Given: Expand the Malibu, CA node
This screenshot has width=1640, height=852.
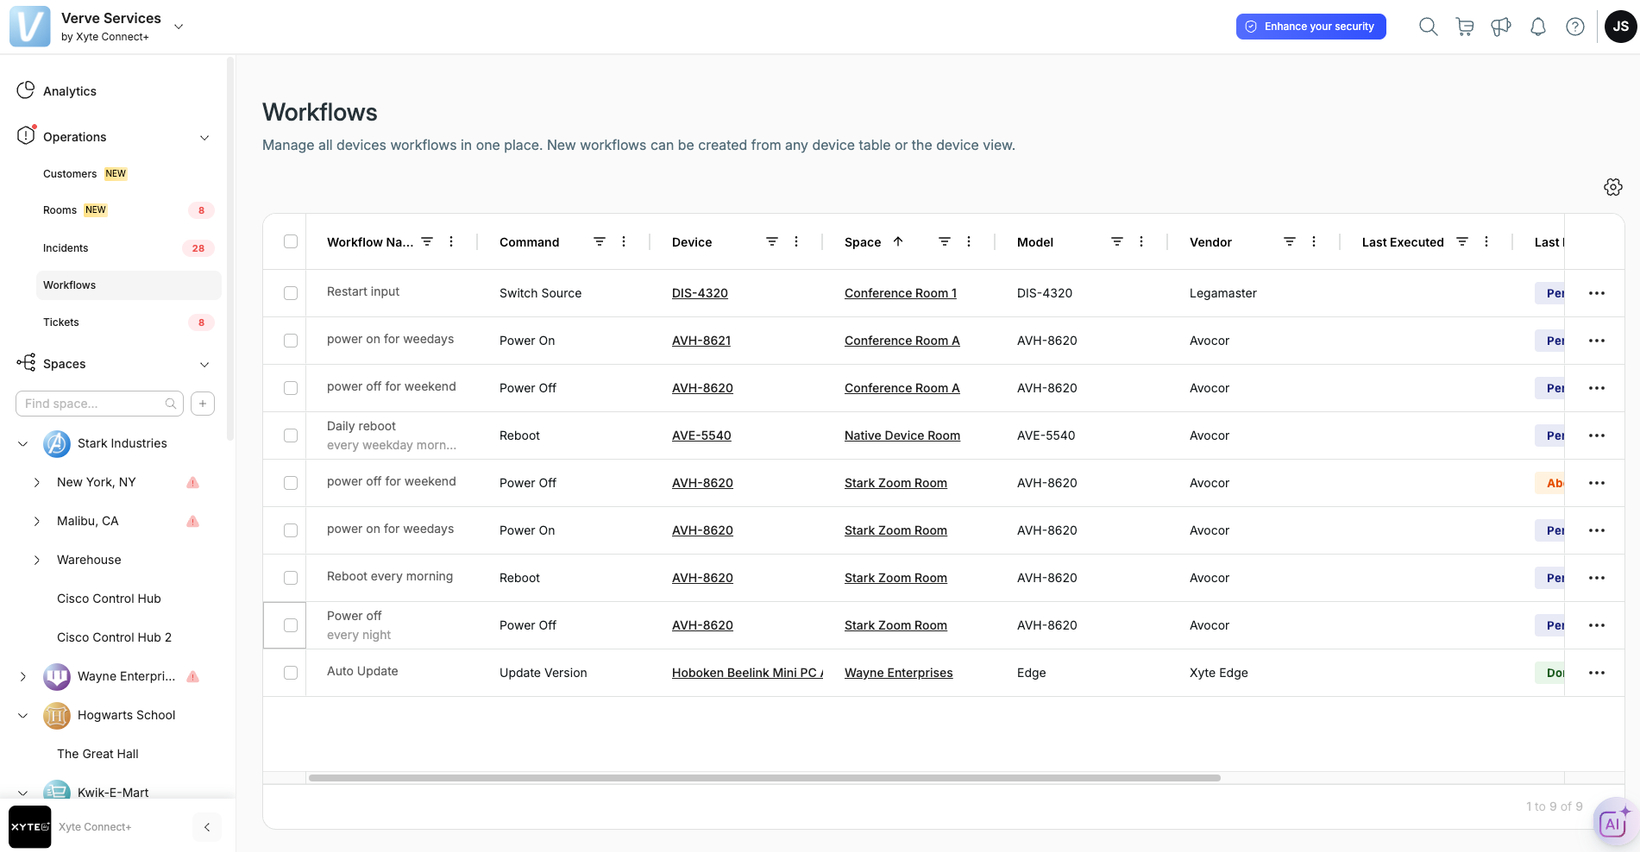Looking at the screenshot, I should (37, 522).
